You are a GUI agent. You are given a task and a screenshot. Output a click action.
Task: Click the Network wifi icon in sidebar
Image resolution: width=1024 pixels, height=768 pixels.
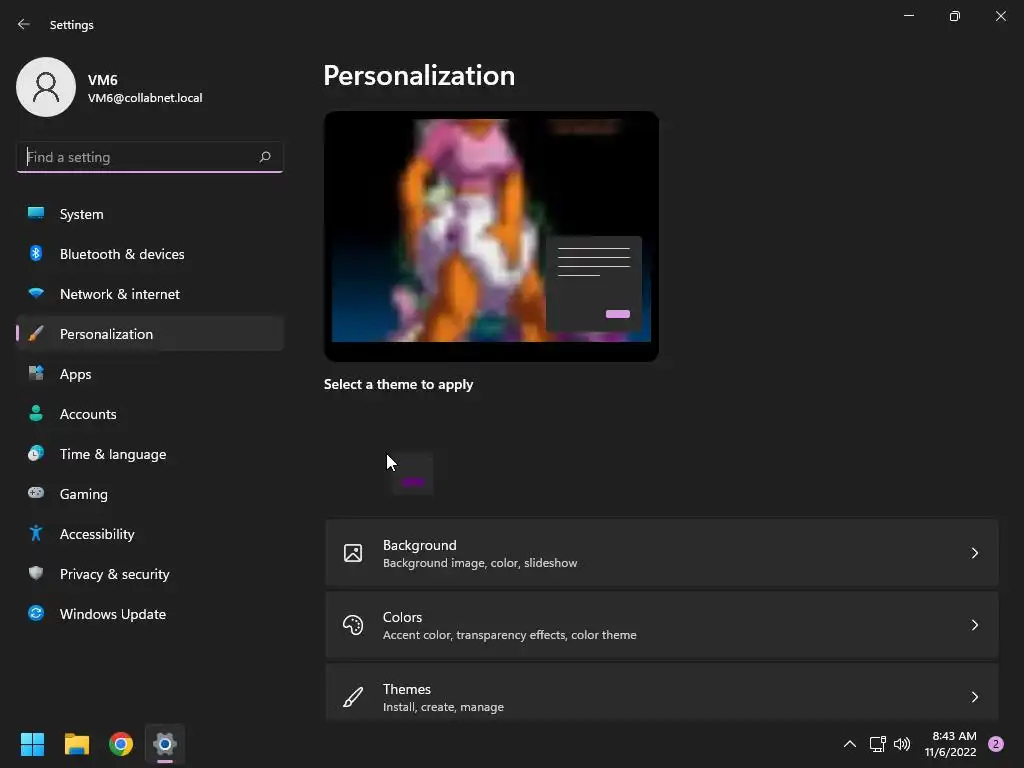[36, 293]
